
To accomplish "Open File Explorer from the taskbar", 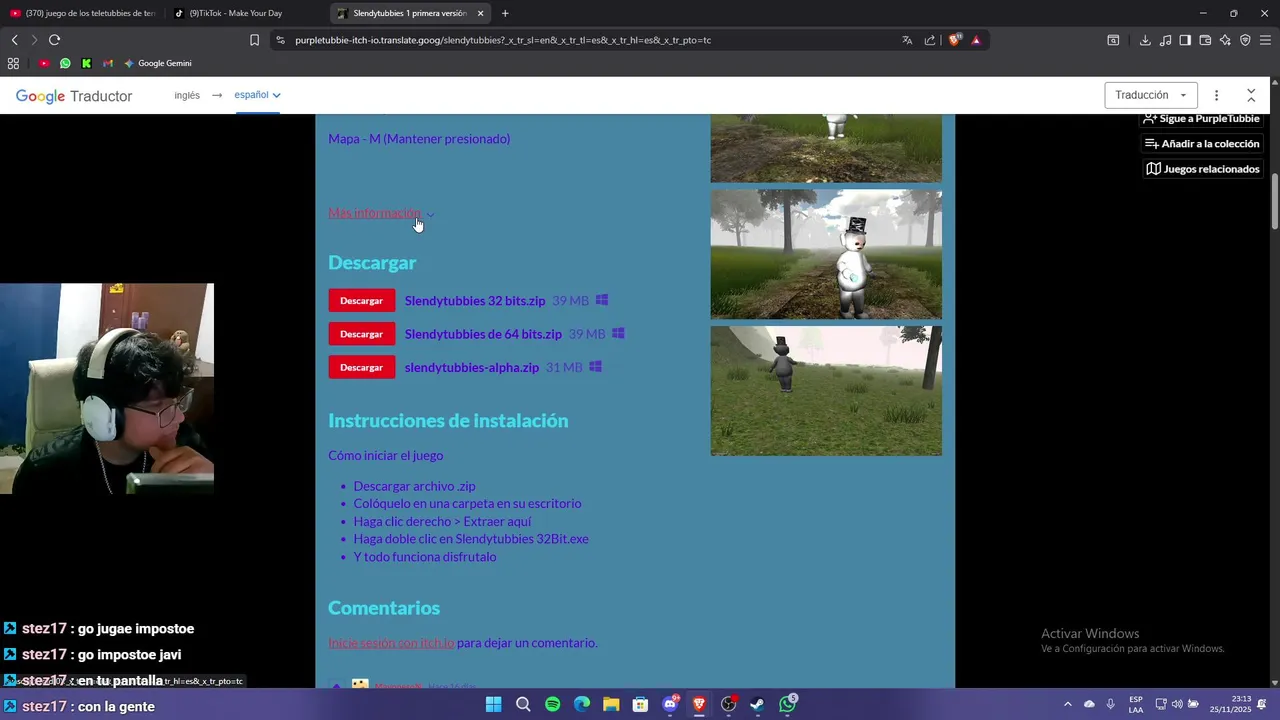I will click(x=611, y=704).
